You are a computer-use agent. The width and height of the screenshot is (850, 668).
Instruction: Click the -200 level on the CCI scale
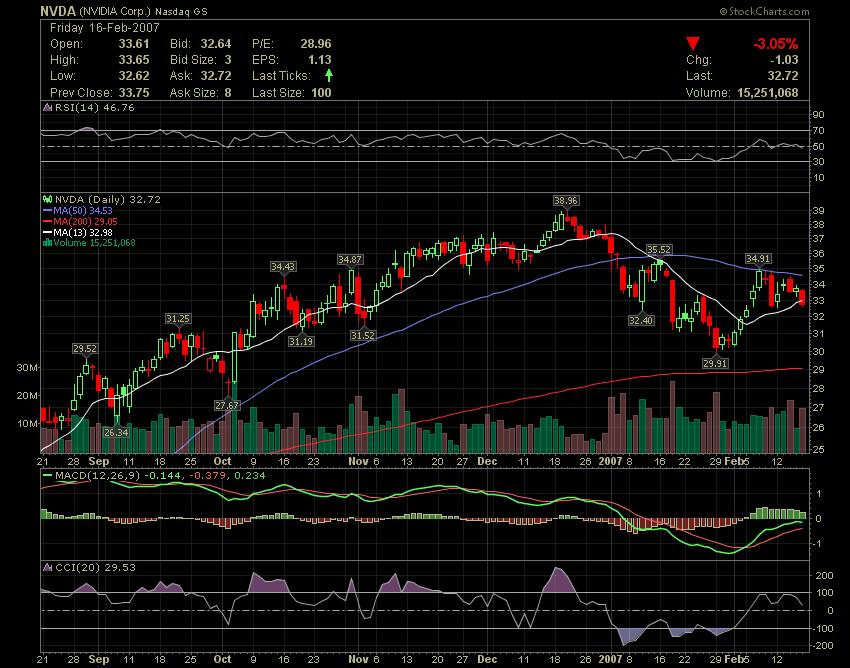click(822, 646)
